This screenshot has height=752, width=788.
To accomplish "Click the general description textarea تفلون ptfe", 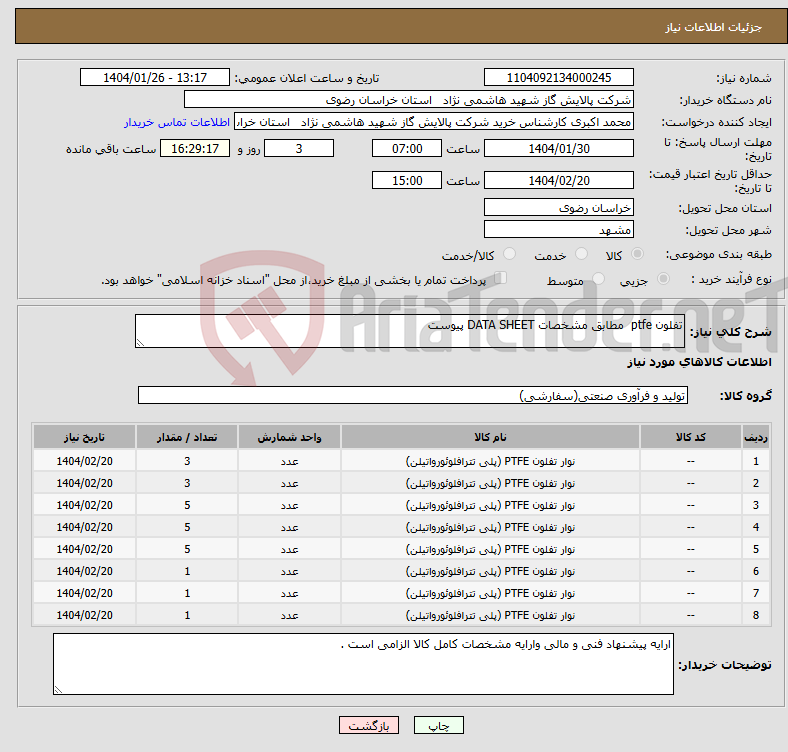I will tap(410, 331).
